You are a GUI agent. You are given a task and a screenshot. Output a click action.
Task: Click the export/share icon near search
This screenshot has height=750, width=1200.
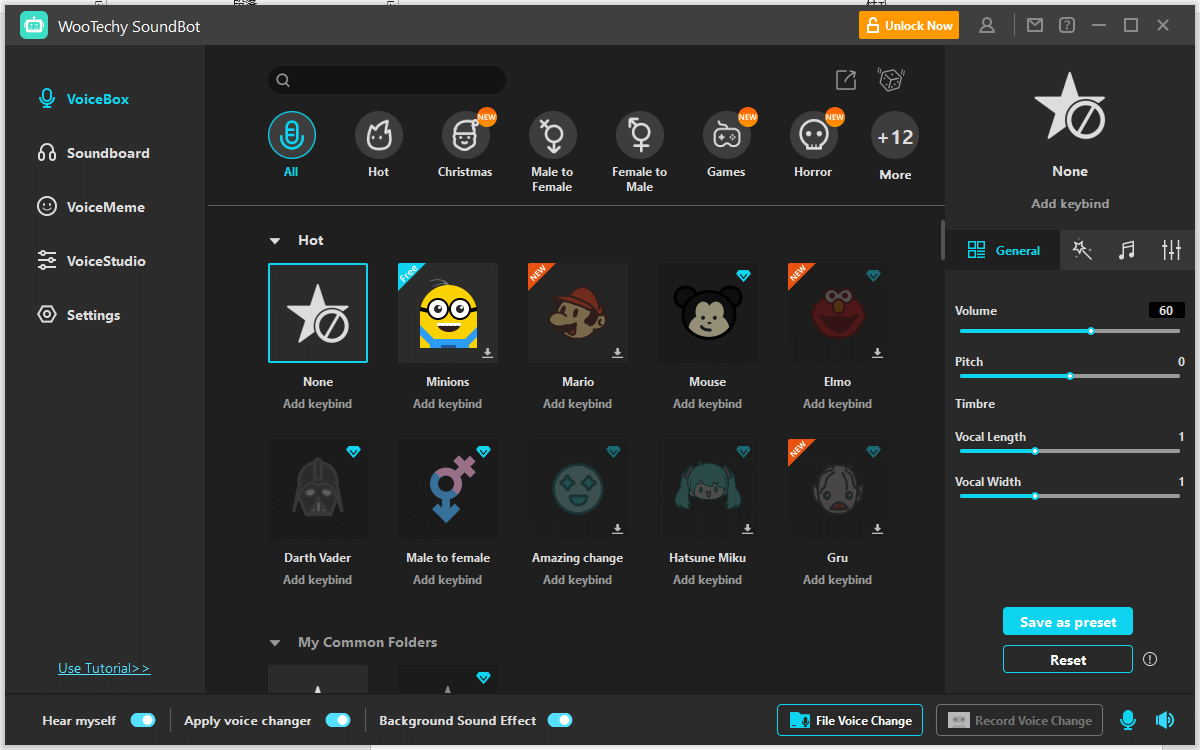pyautogui.click(x=846, y=80)
